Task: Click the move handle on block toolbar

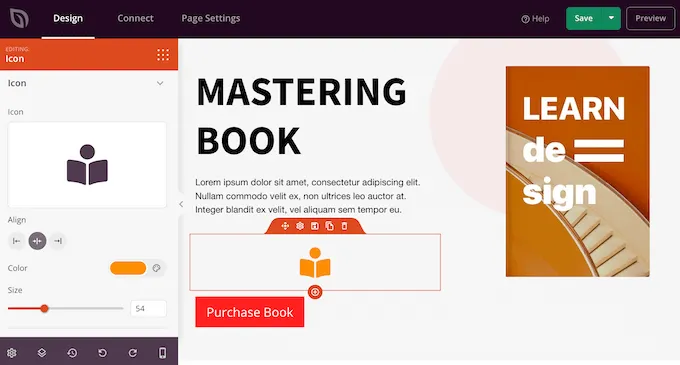Action: [285, 226]
